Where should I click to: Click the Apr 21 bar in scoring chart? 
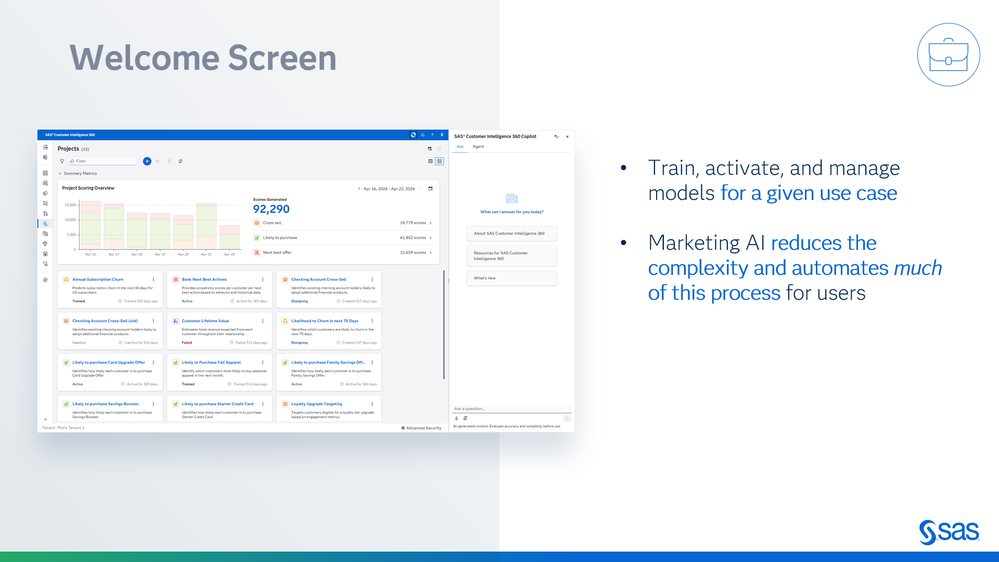[206, 226]
